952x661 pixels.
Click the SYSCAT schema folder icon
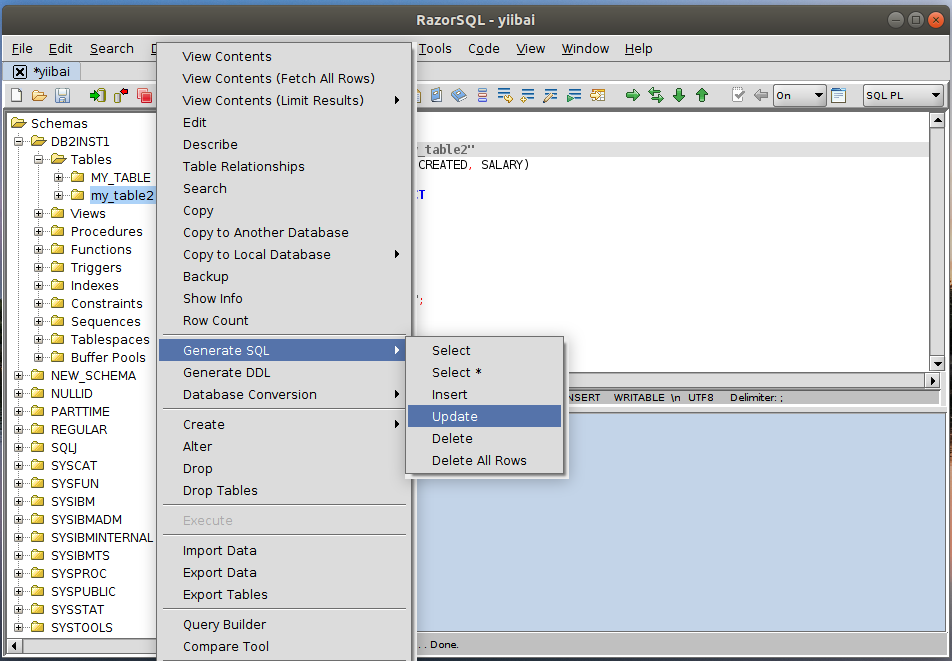38,466
